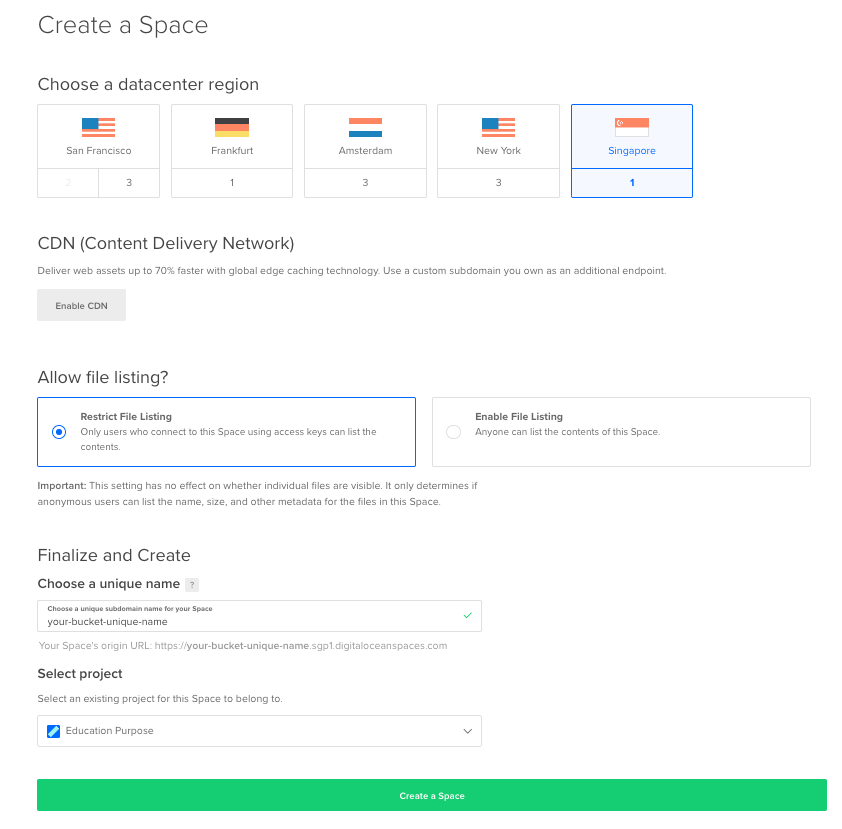842x829 pixels.
Task: Click the unique subdomain name input field
Action: coord(259,617)
